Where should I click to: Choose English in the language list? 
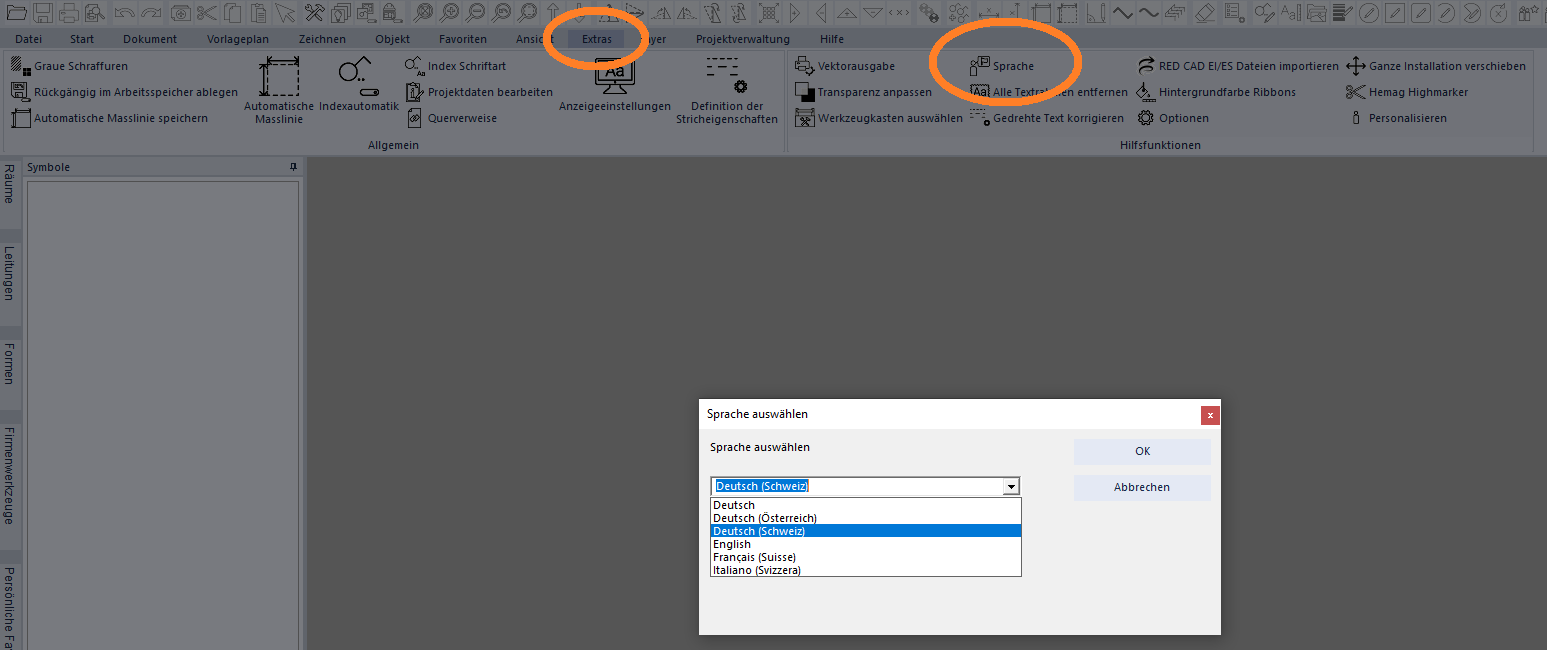pyautogui.click(x=733, y=544)
